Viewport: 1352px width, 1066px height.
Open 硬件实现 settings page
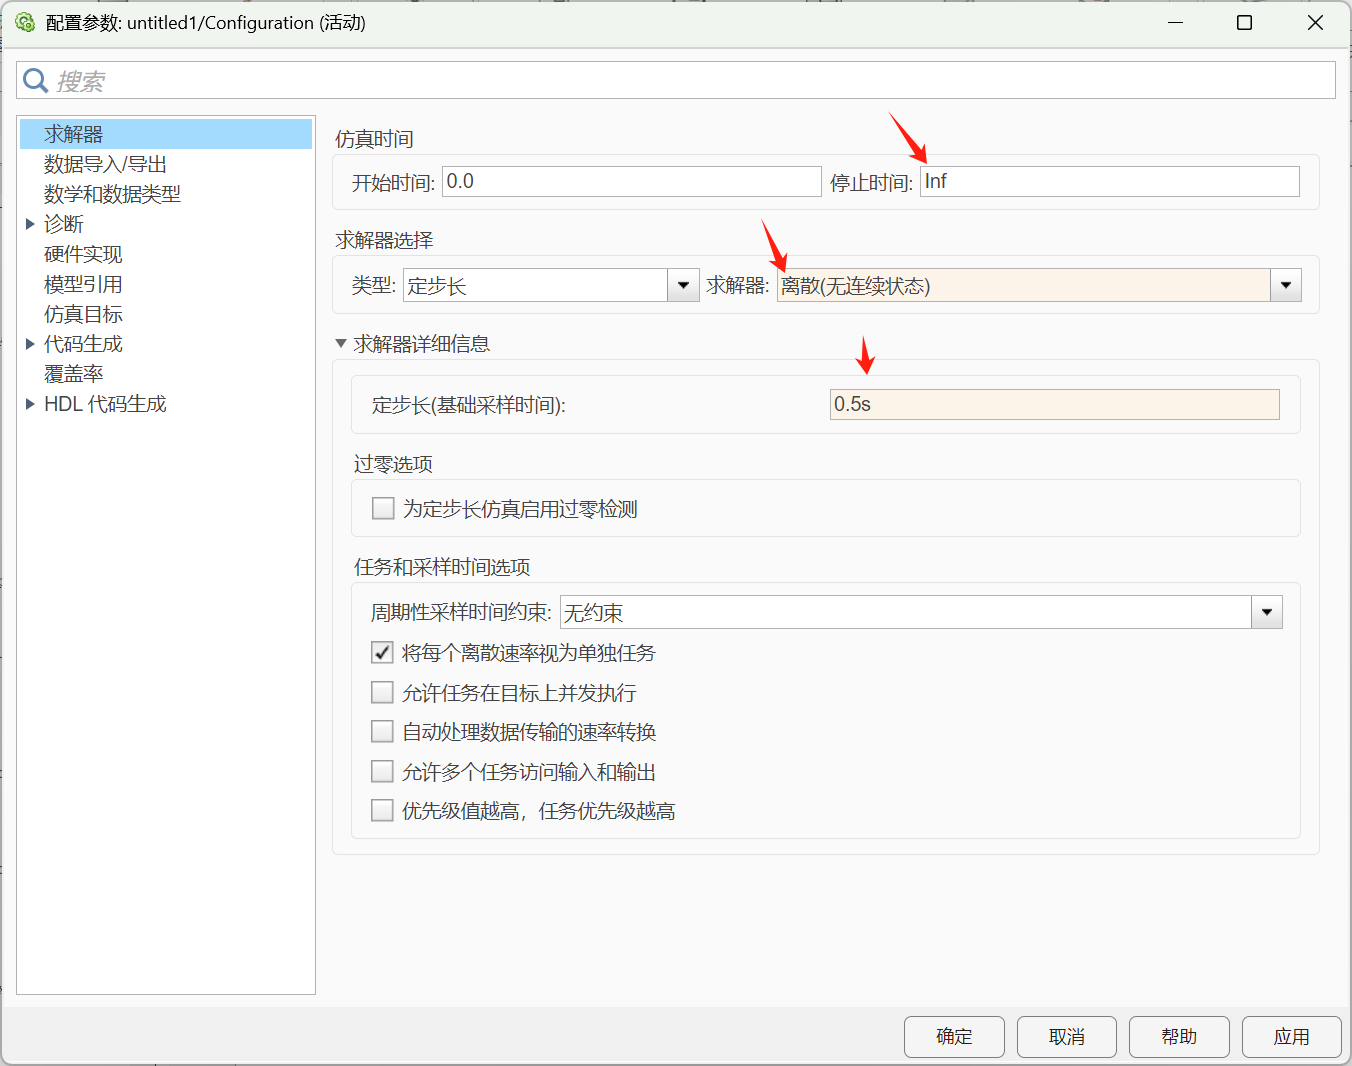[83, 254]
